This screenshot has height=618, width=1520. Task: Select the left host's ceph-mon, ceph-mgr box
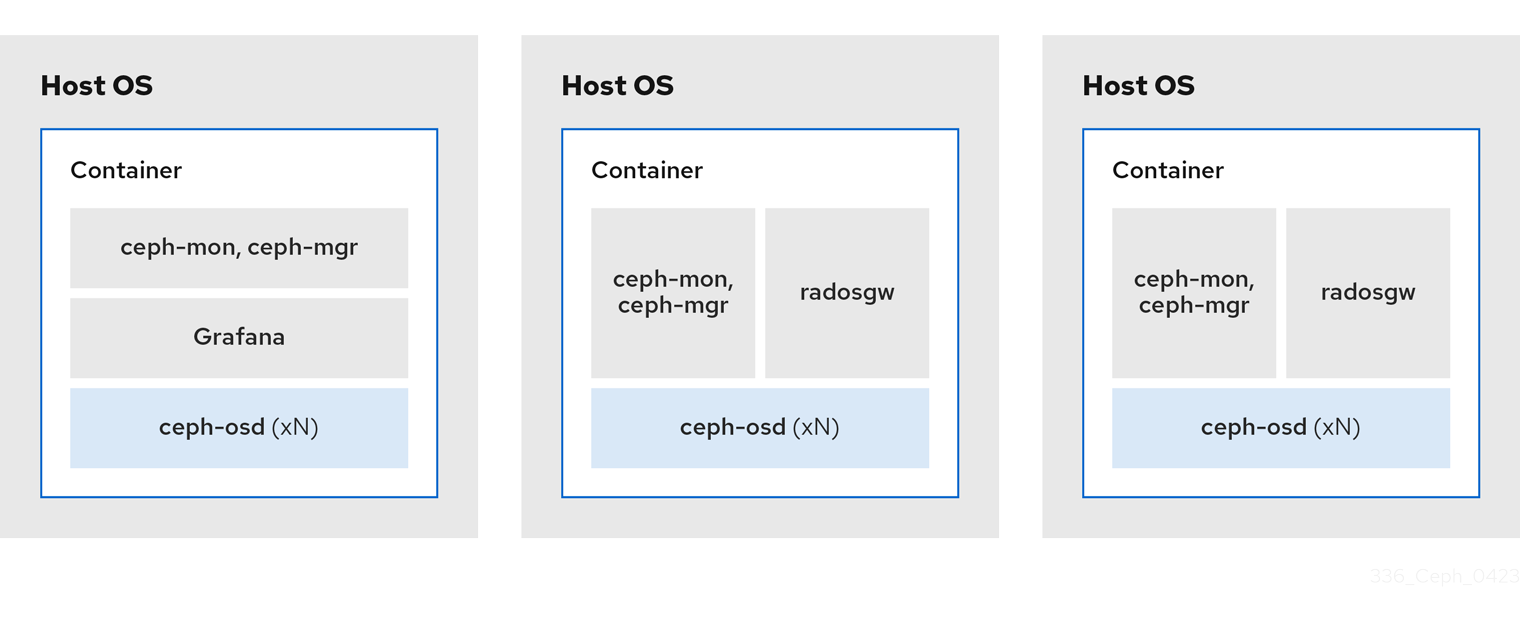pos(239,247)
